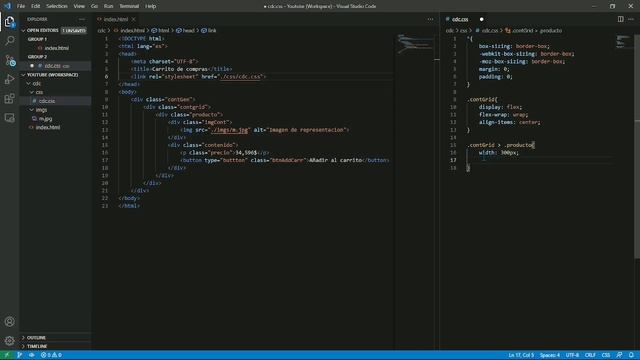
Task: Switch to the cdc.css tab
Action: tap(460, 19)
